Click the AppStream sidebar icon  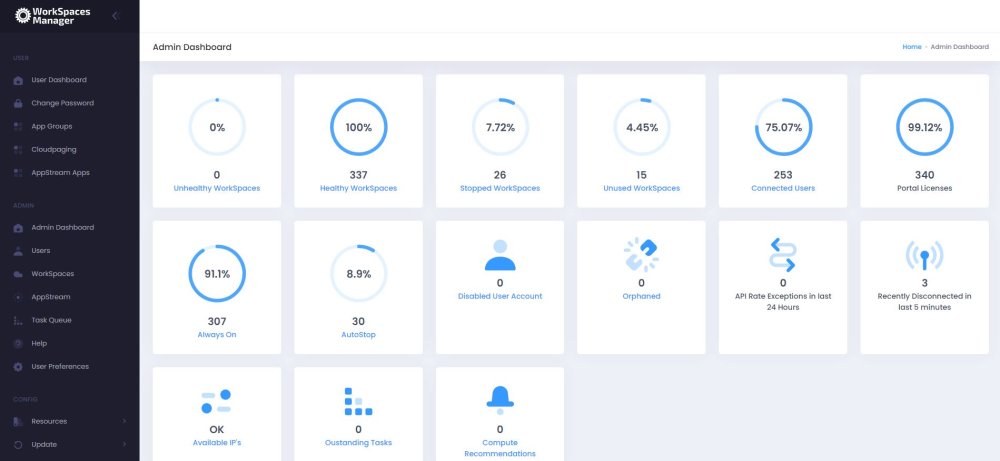pyautogui.click(x=18, y=297)
